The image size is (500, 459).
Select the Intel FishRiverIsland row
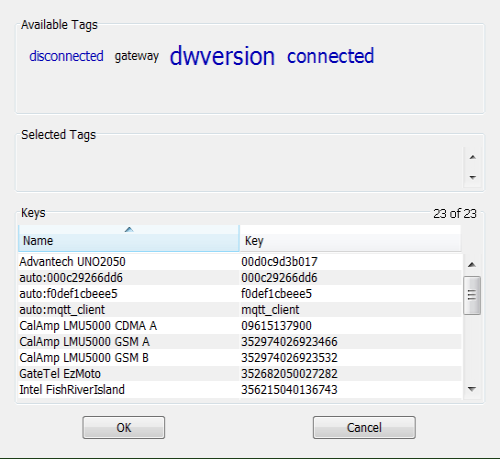coord(240,390)
